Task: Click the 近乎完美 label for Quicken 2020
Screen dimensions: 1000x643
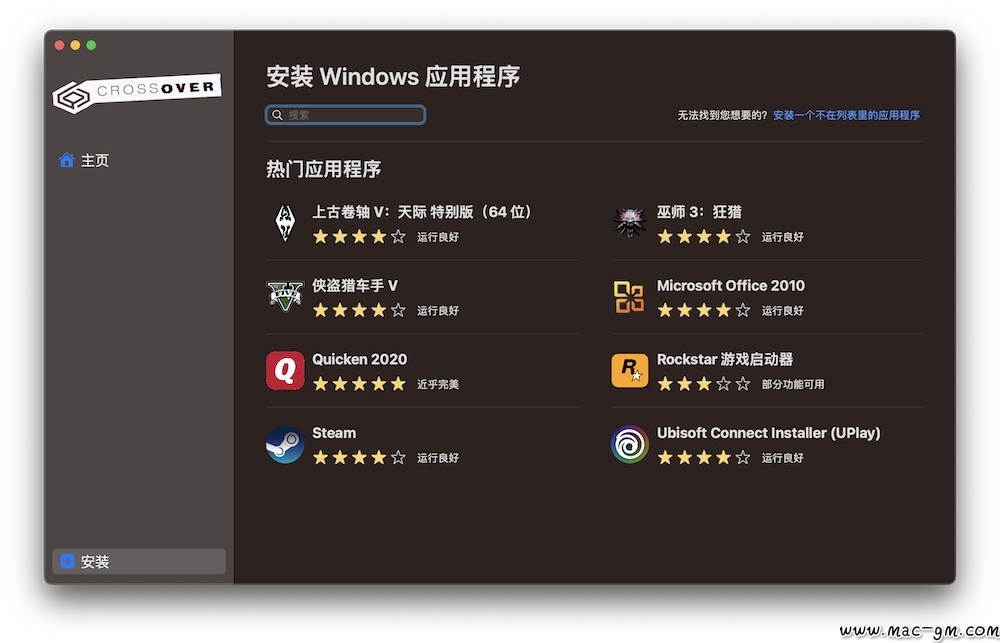Action: click(x=438, y=385)
